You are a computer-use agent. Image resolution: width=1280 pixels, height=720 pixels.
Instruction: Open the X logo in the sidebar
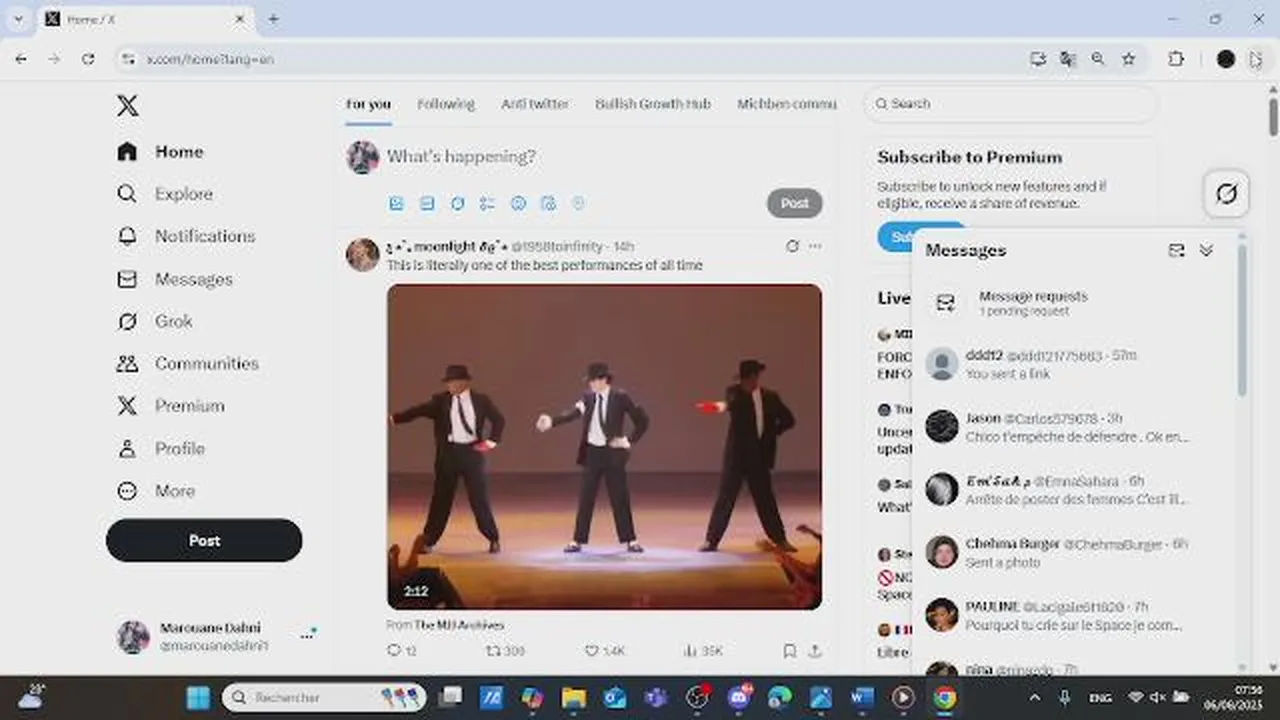(x=128, y=105)
